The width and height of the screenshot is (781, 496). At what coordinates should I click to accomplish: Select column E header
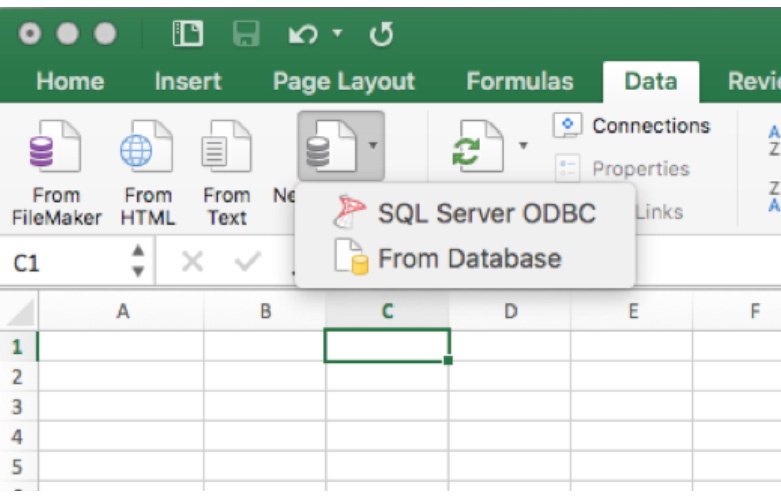(632, 311)
